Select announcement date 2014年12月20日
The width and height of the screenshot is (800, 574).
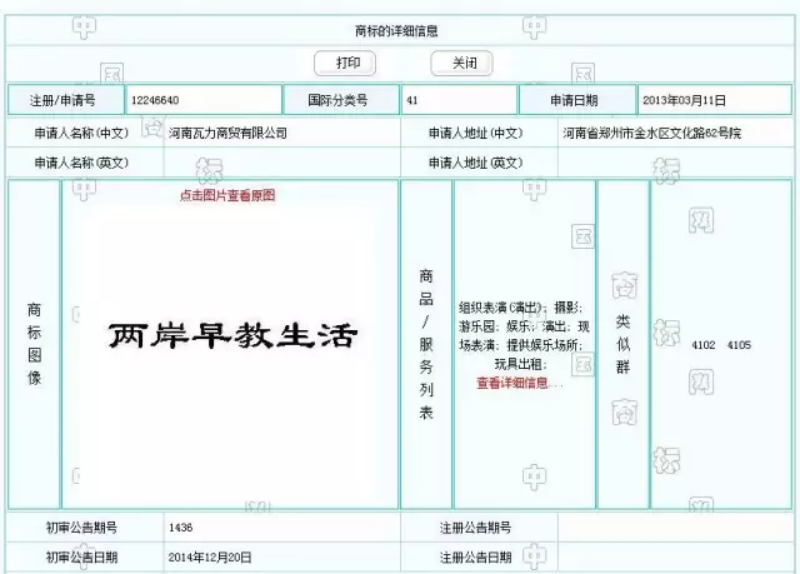tap(210, 557)
